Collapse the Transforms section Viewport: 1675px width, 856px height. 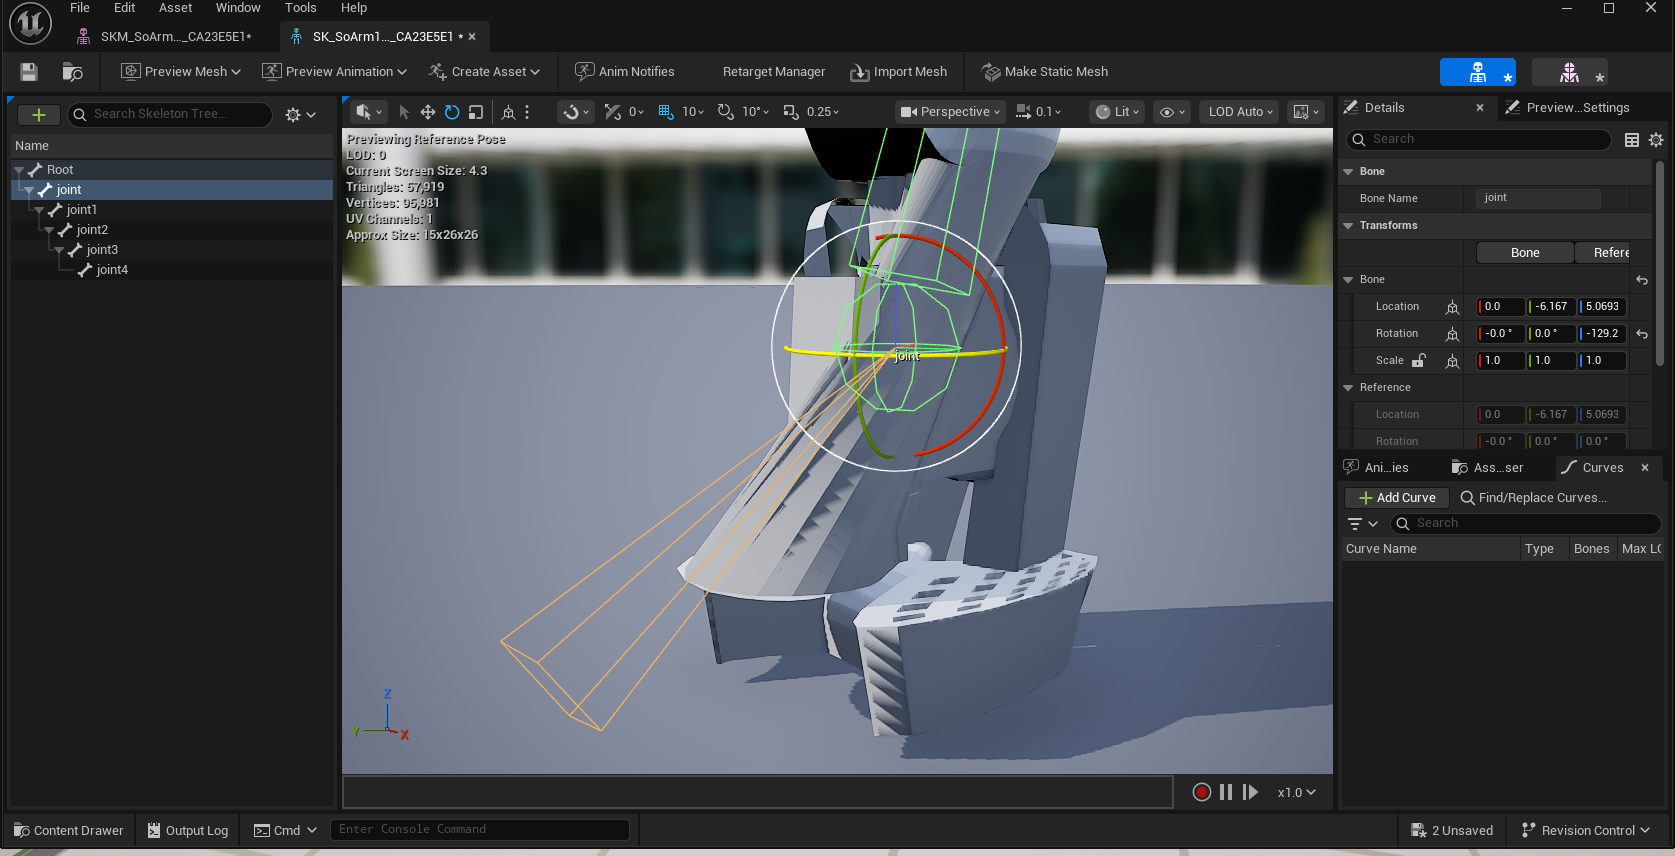click(1348, 226)
